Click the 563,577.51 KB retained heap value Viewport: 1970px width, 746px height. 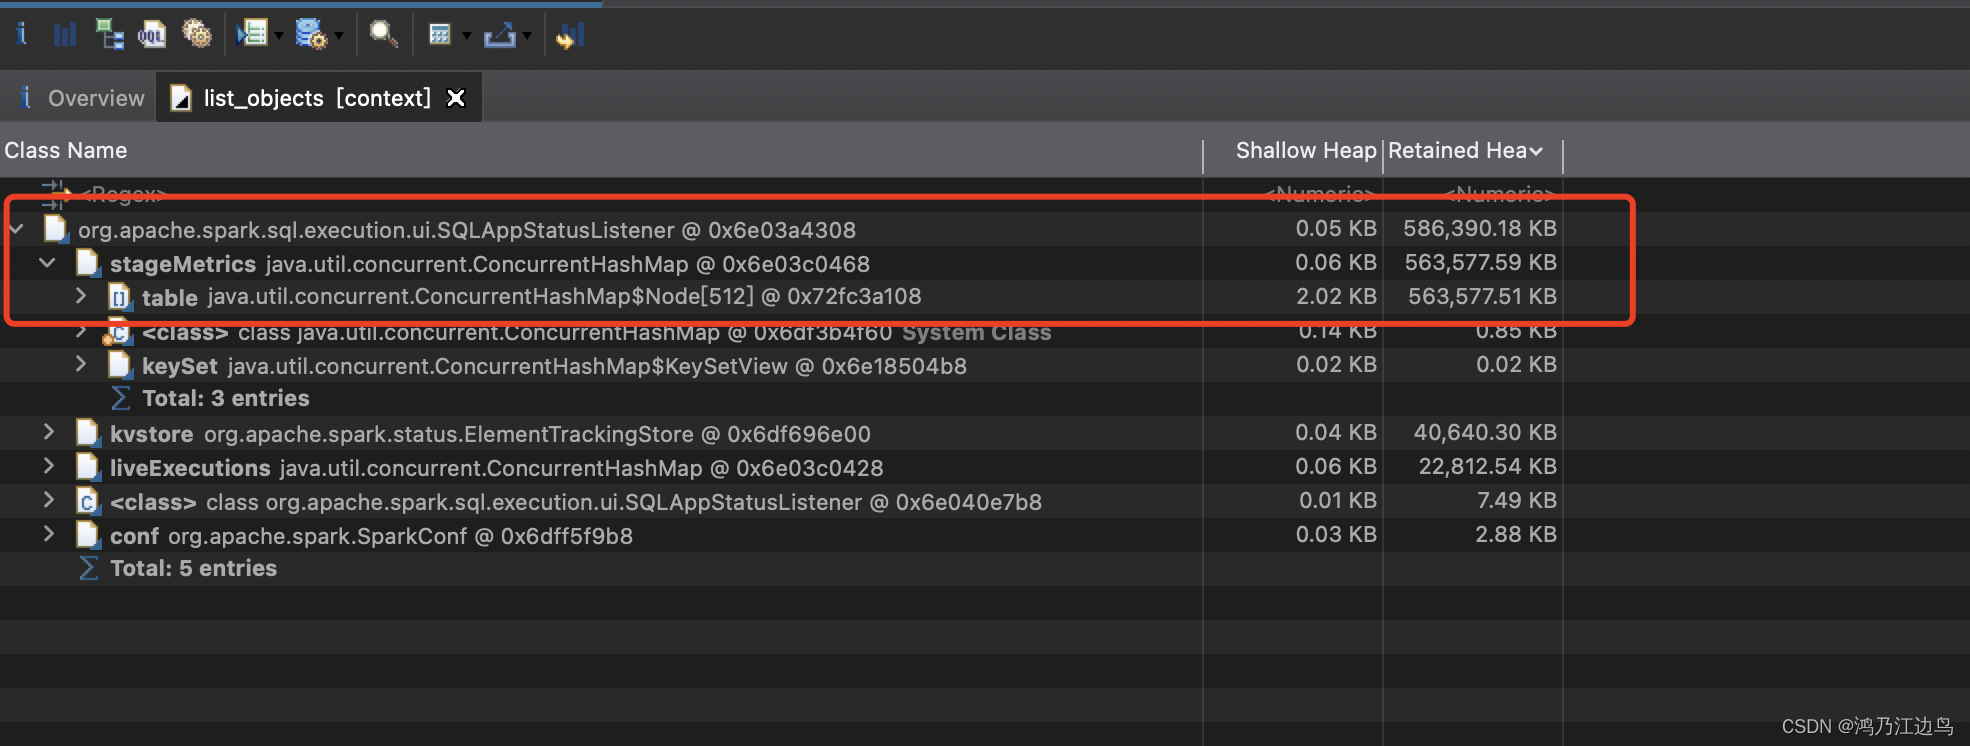coord(1483,297)
